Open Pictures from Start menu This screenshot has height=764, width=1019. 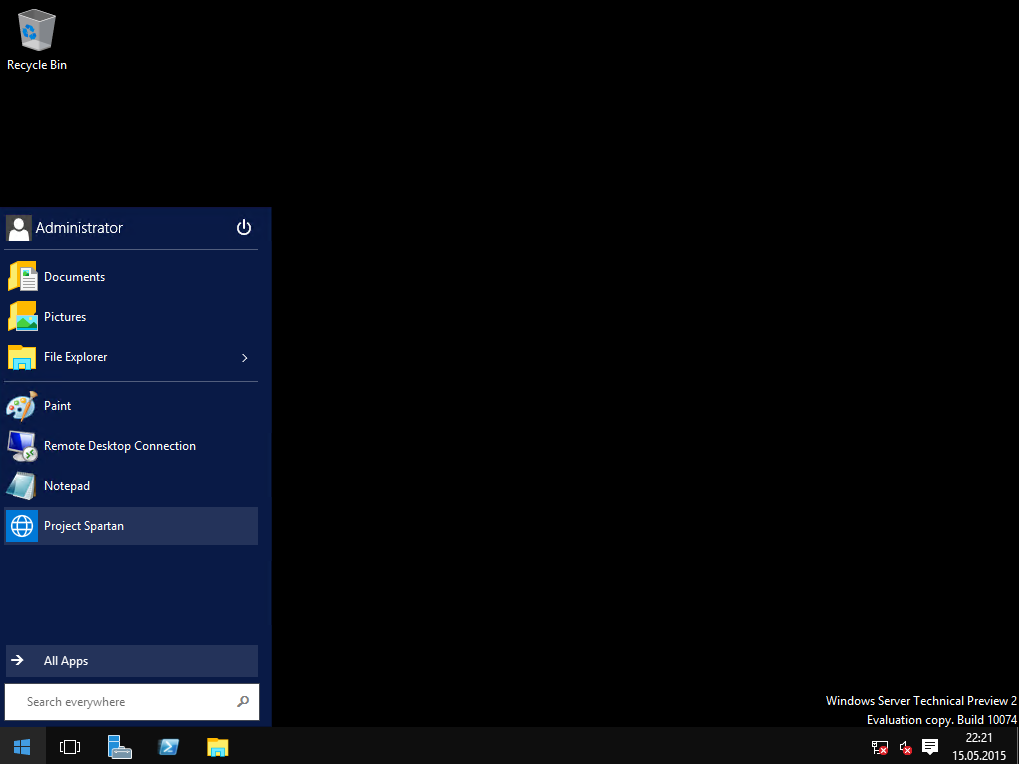[x=131, y=317]
